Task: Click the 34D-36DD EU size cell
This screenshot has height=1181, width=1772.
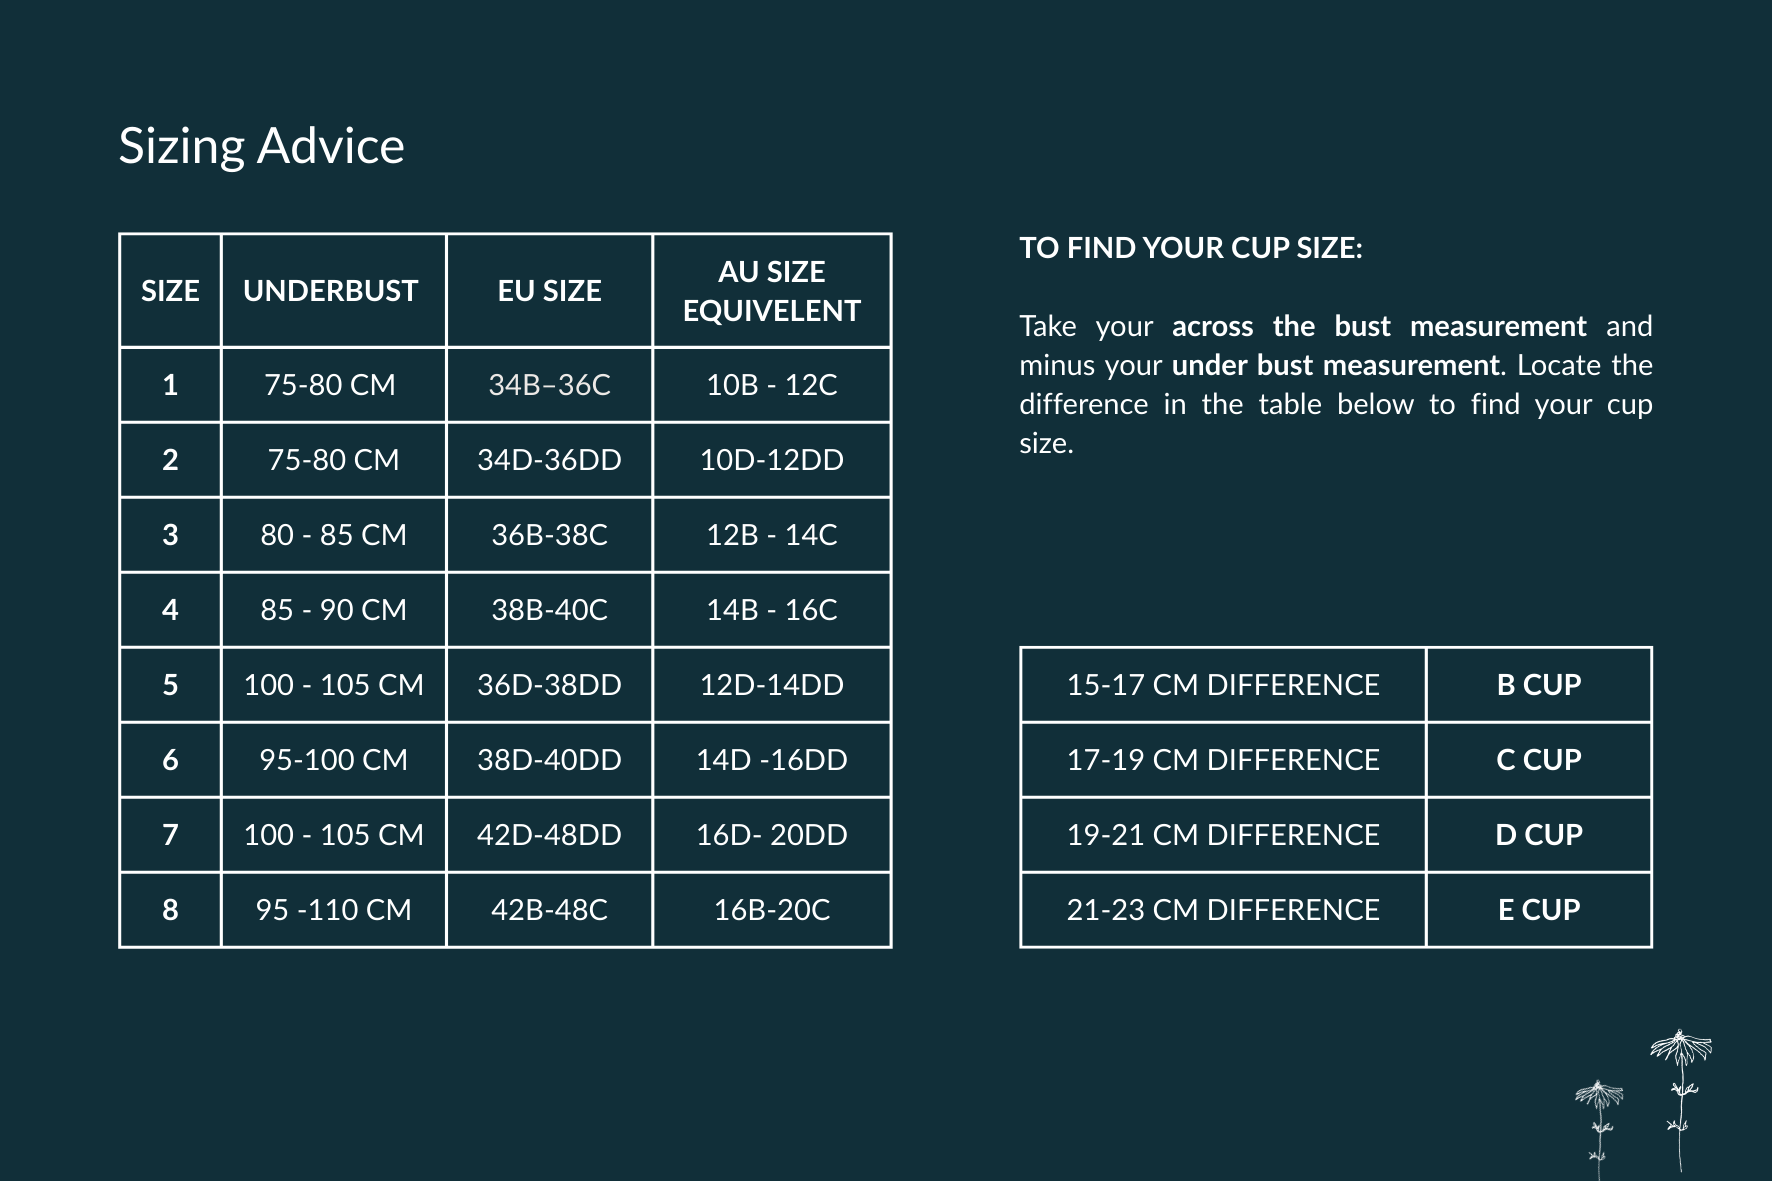Action: click(x=549, y=460)
